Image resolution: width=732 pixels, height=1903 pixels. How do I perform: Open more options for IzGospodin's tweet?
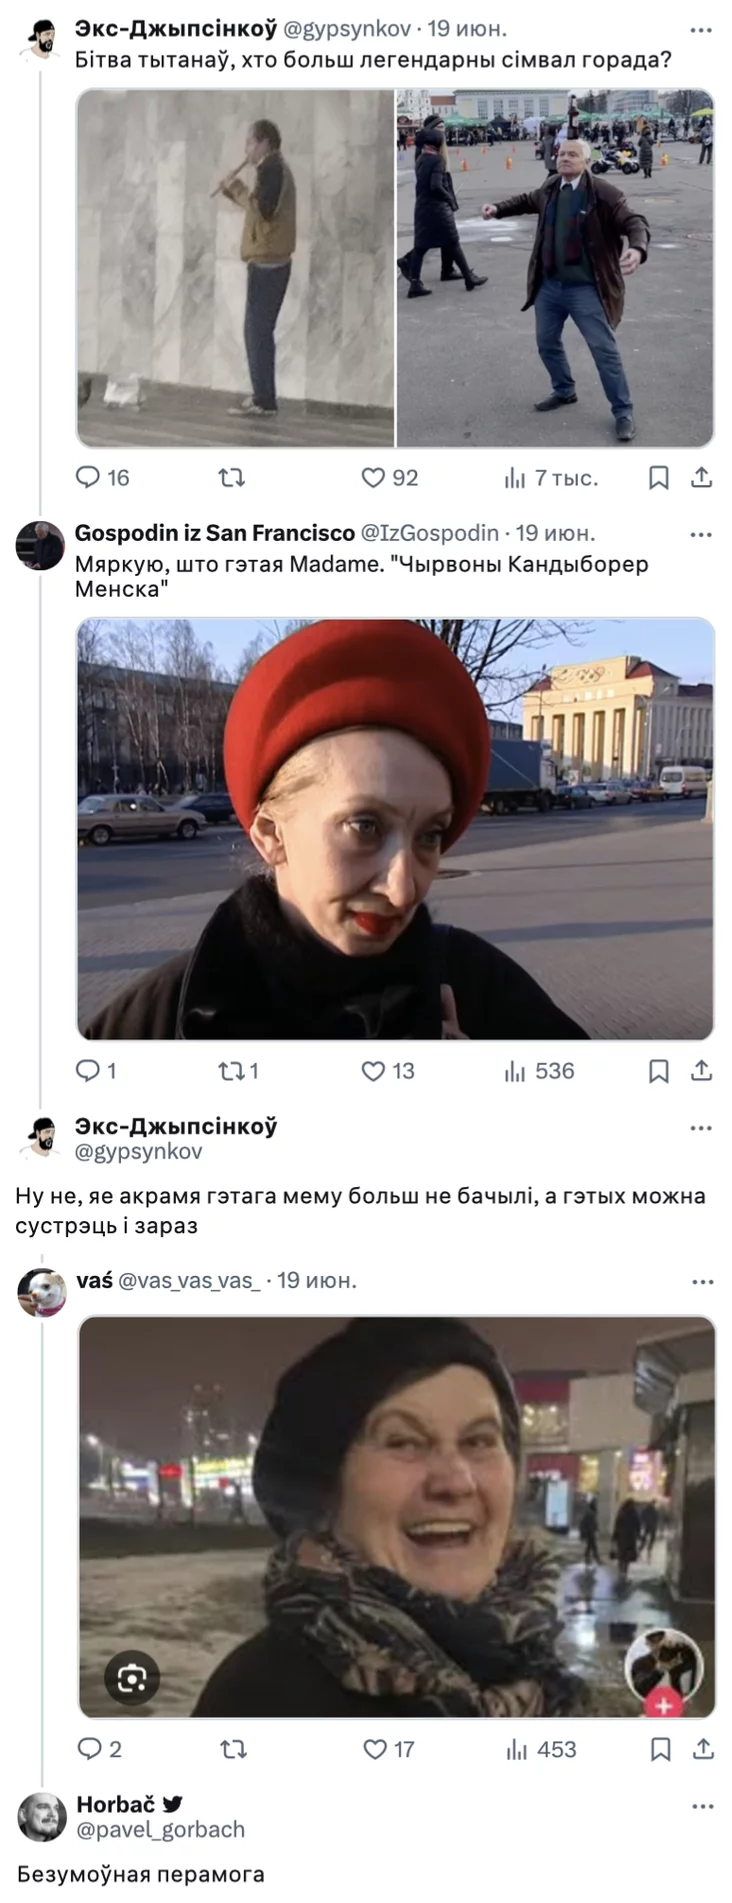pyautogui.click(x=701, y=534)
